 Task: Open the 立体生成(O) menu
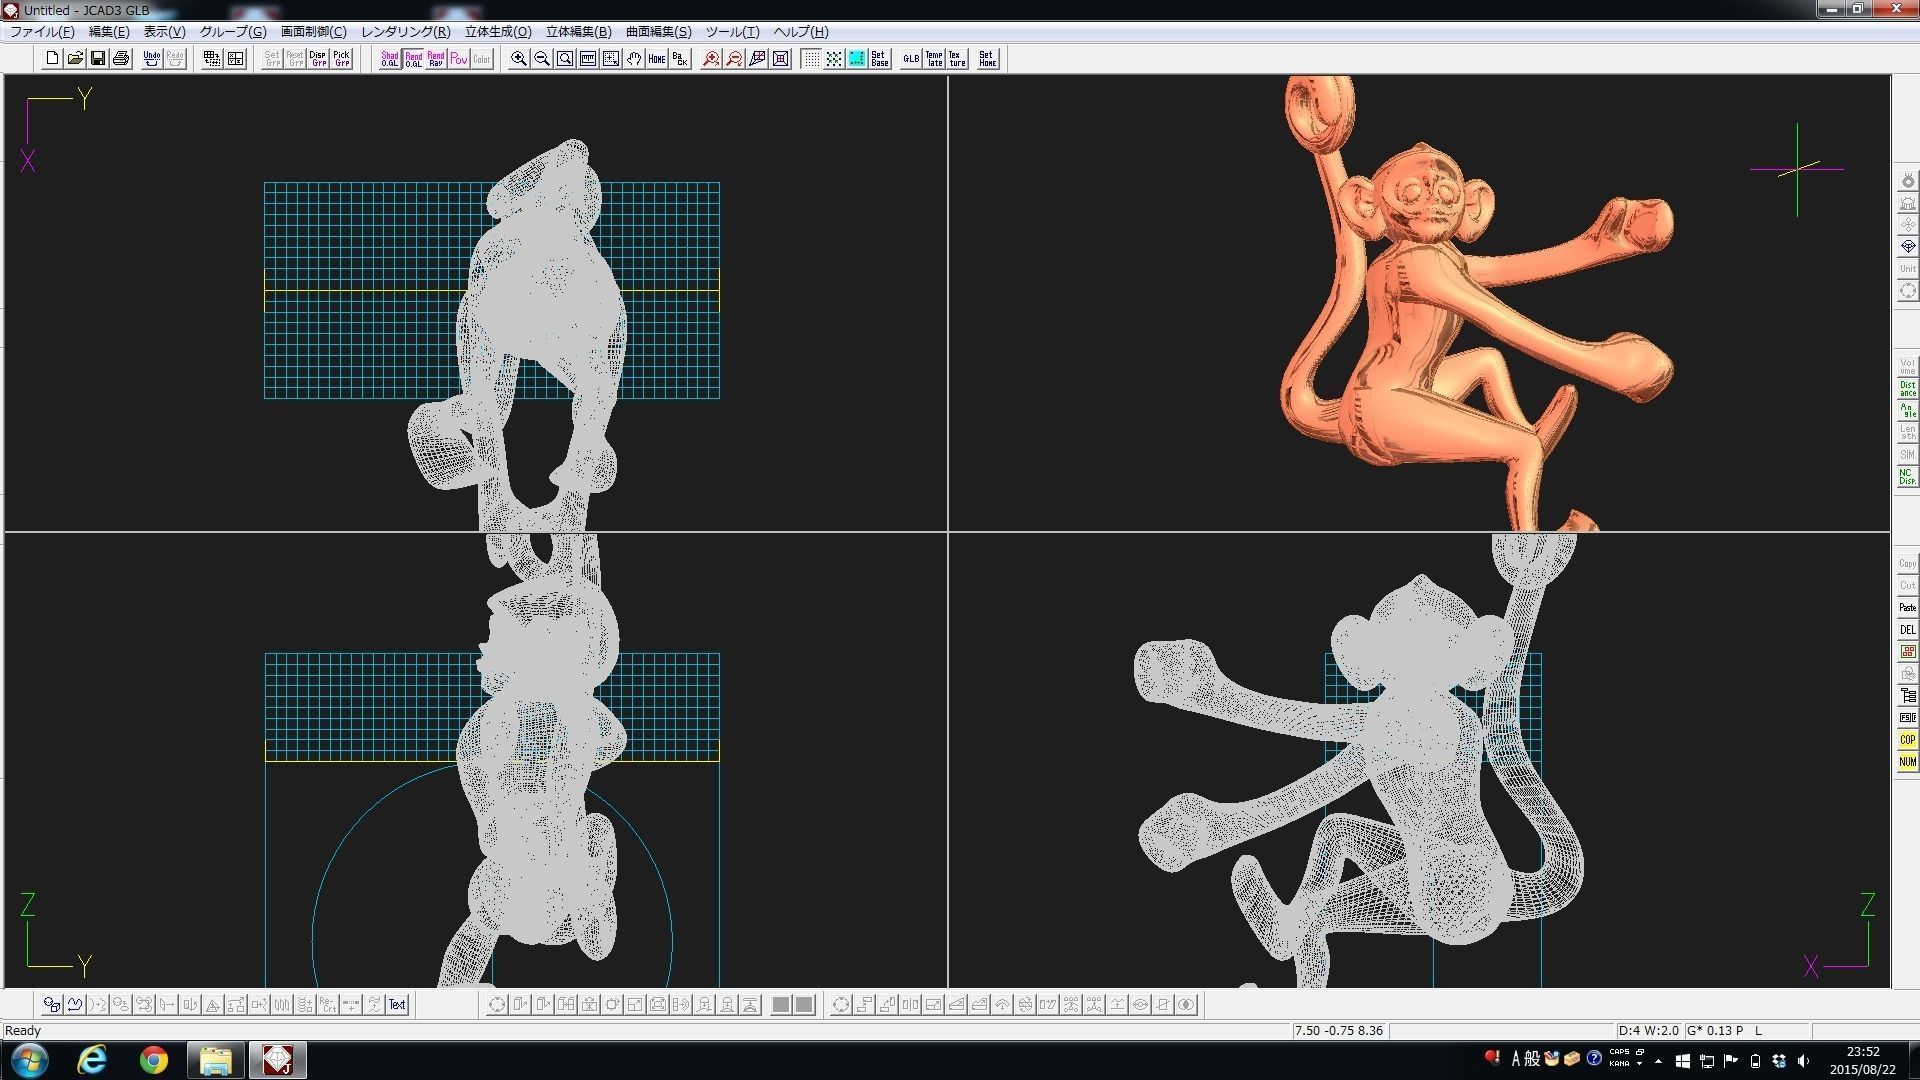498,32
